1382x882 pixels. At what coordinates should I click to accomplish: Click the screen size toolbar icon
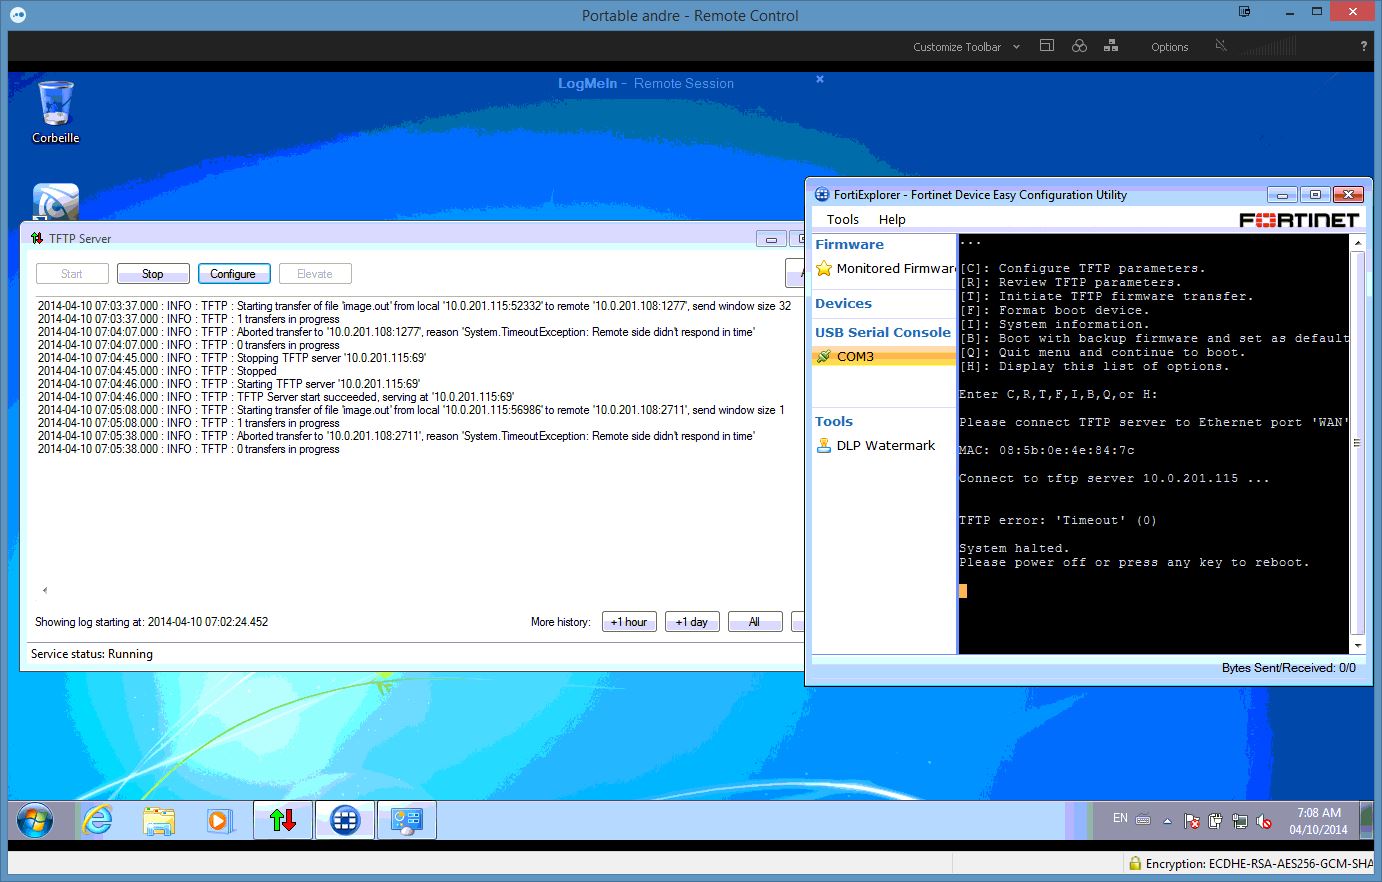pyautogui.click(x=1047, y=46)
